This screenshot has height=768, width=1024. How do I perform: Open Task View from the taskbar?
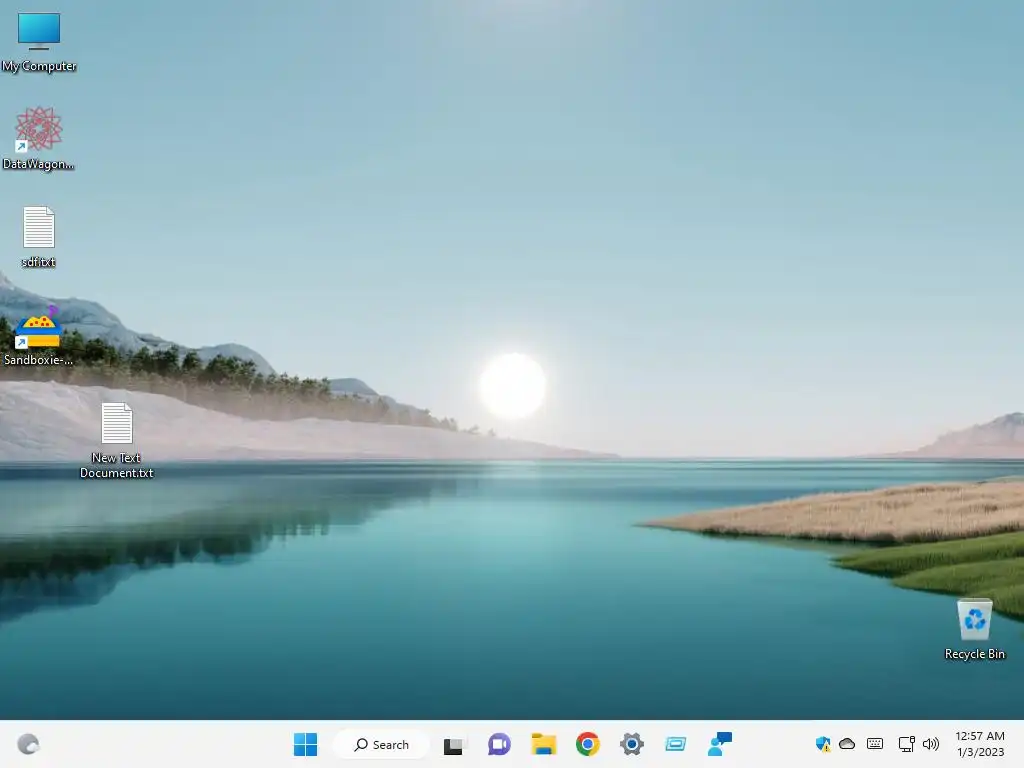click(x=453, y=744)
